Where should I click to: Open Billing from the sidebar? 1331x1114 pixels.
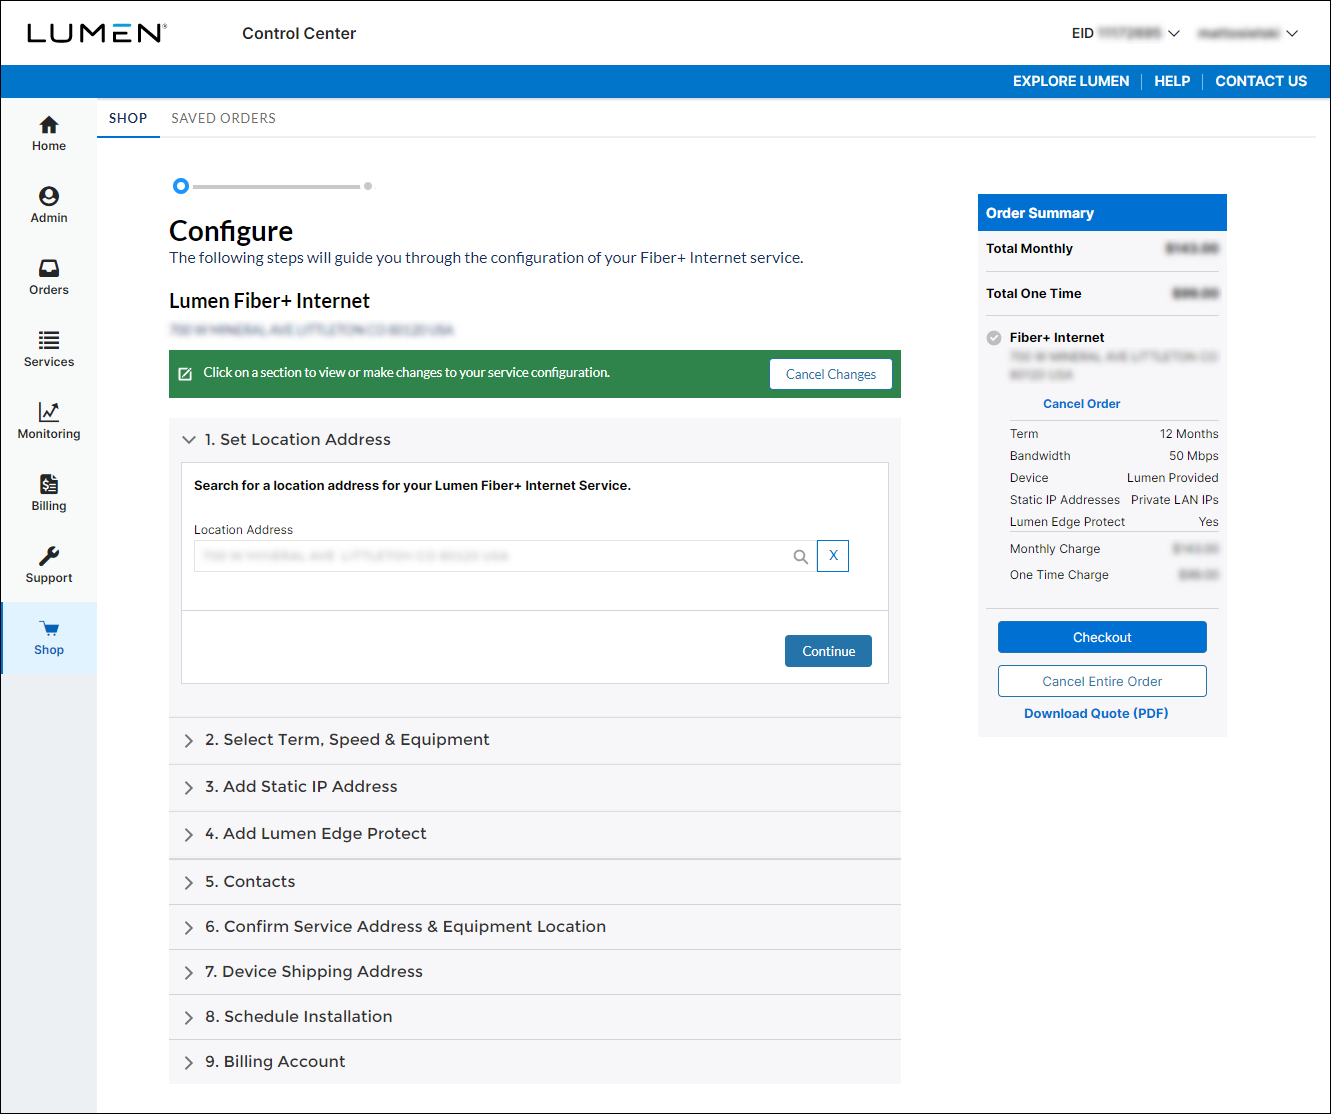click(x=49, y=494)
